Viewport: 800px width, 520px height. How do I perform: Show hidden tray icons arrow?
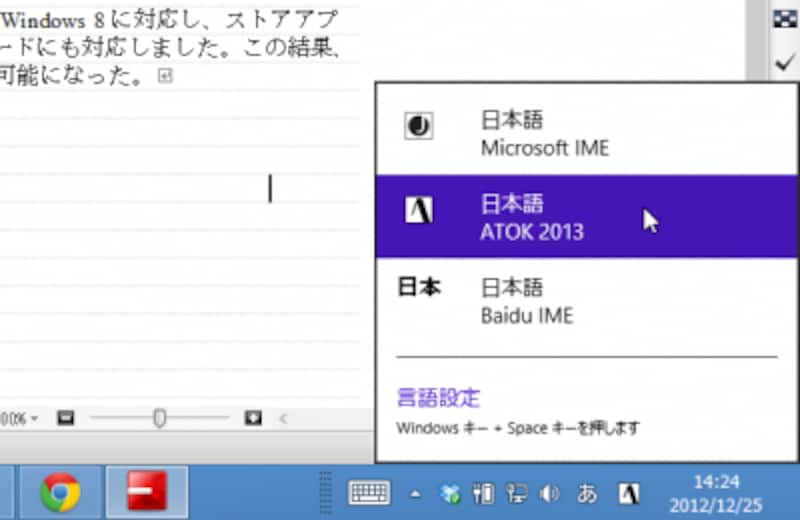pyautogui.click(x=415, y=494)
